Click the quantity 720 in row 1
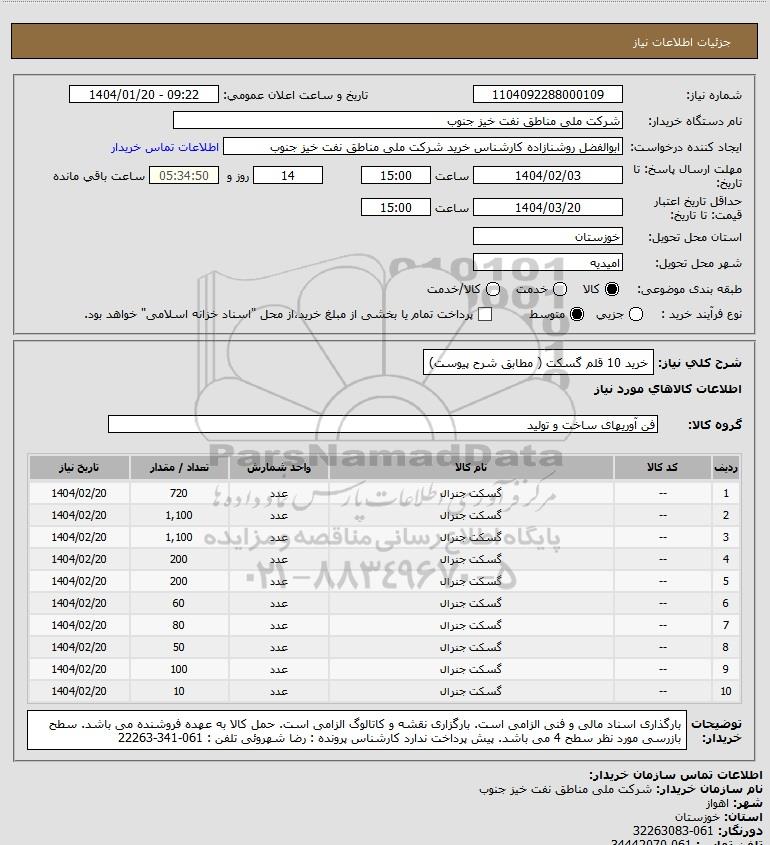 click(x=179, y=493)
